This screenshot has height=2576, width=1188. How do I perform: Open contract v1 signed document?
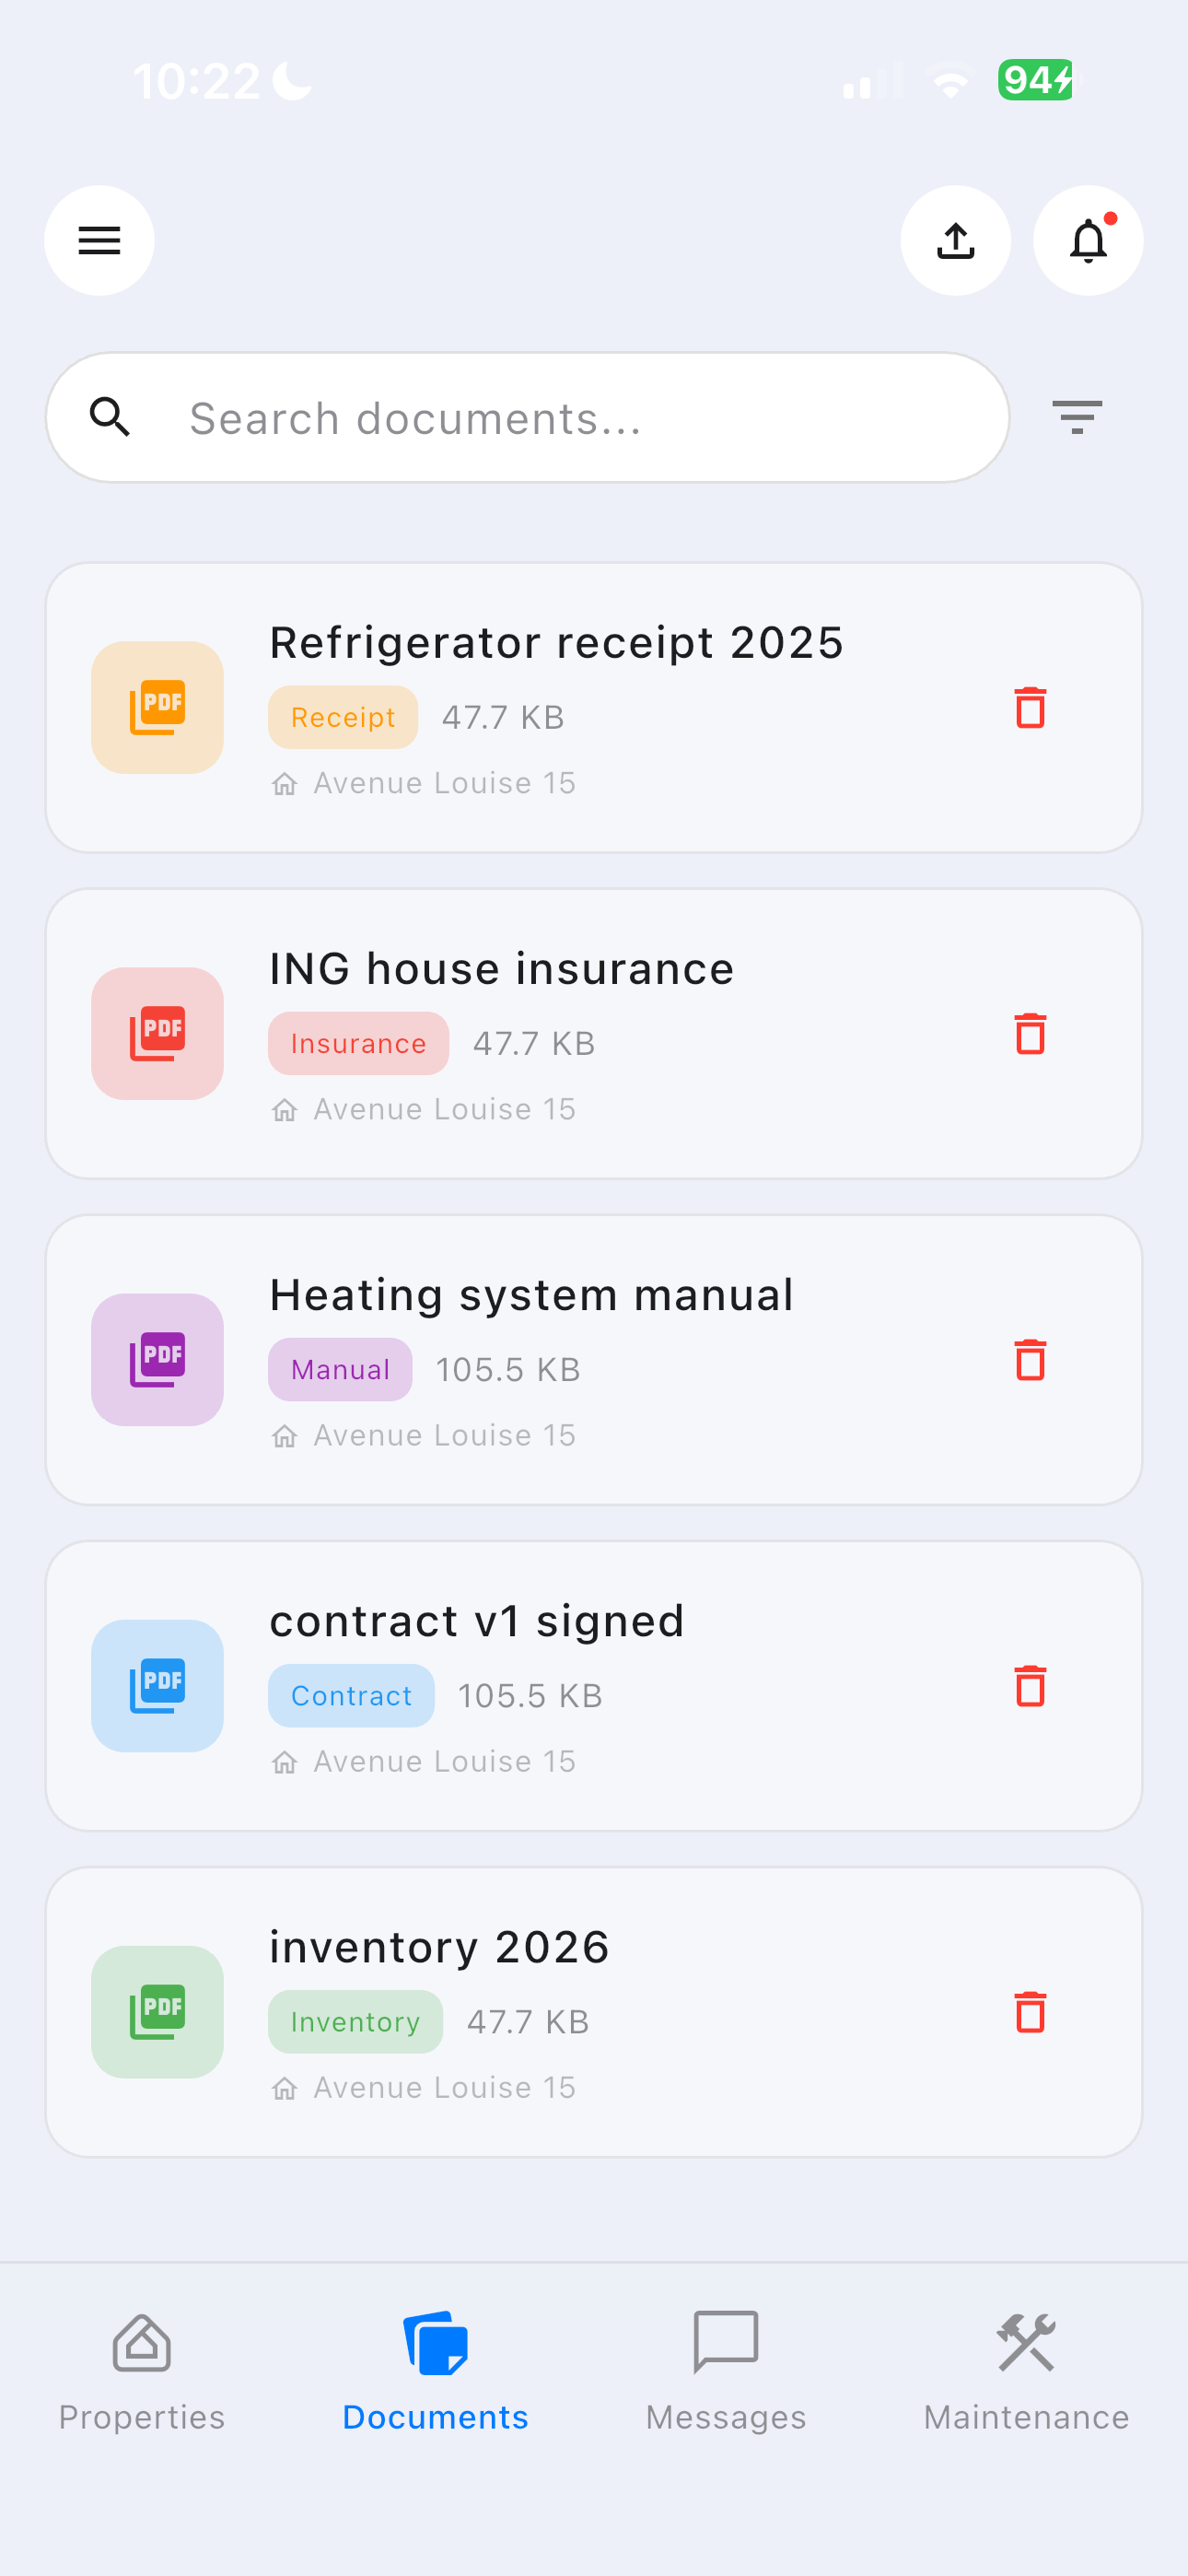click(x=477, y=1621)
